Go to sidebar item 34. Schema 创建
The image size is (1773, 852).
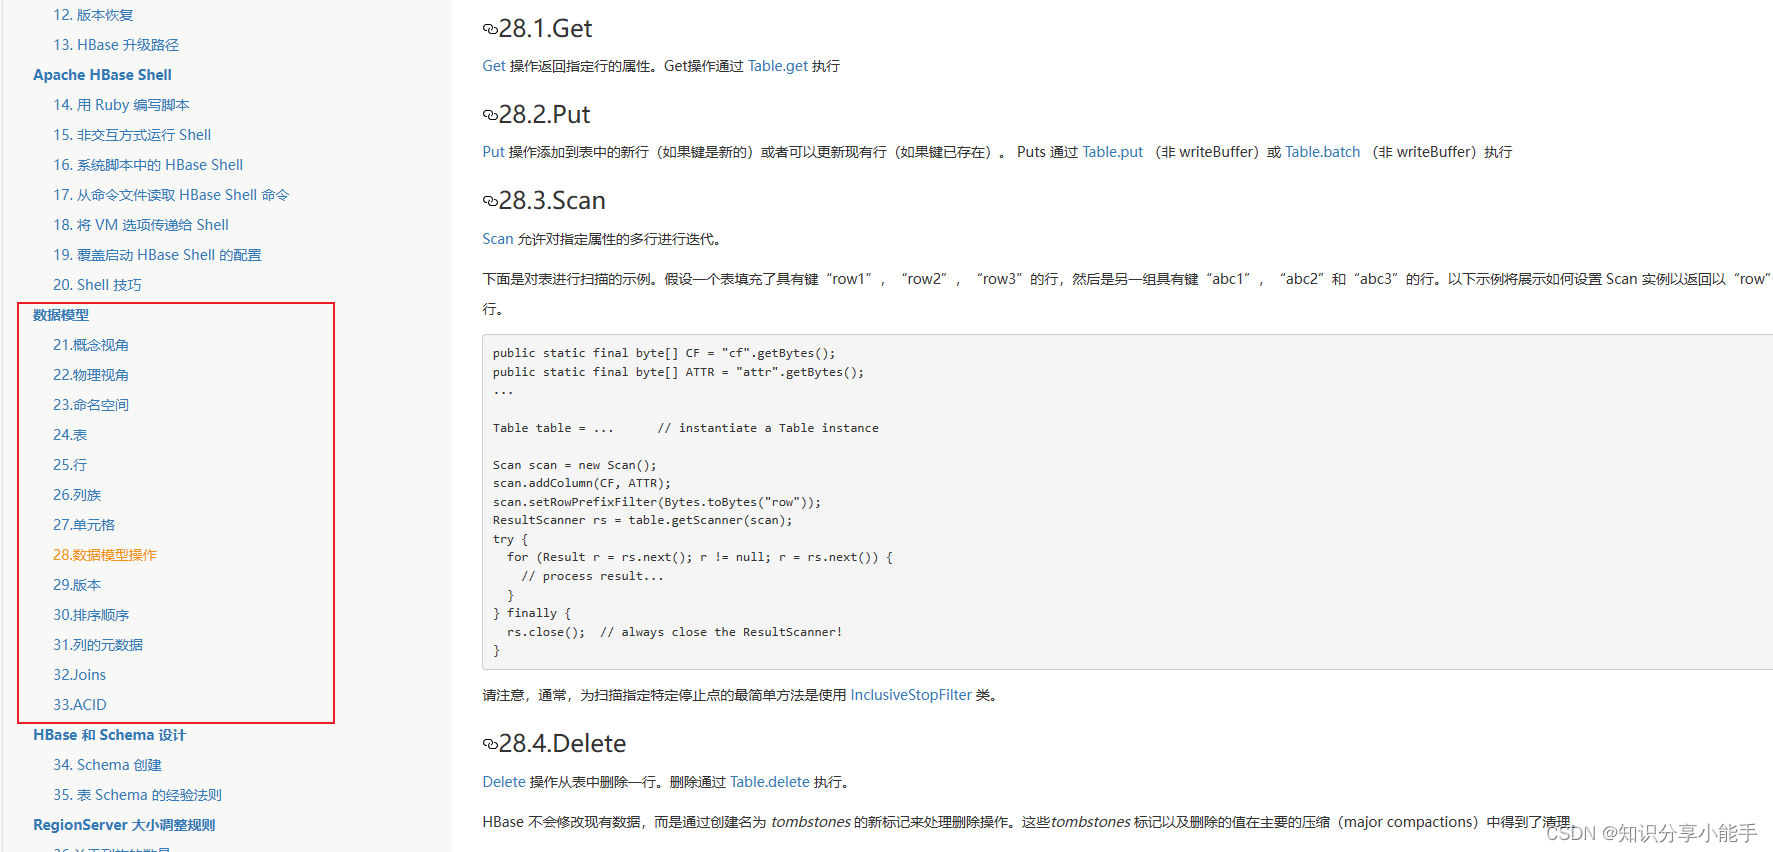coord(107,765)
